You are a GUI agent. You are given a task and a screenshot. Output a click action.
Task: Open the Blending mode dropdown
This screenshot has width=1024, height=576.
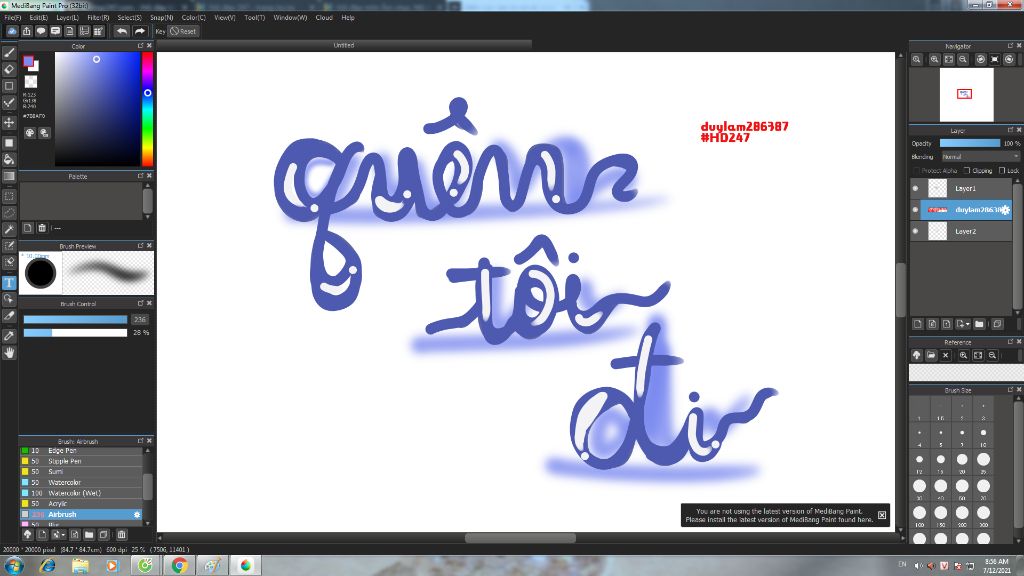pos(980,157)
